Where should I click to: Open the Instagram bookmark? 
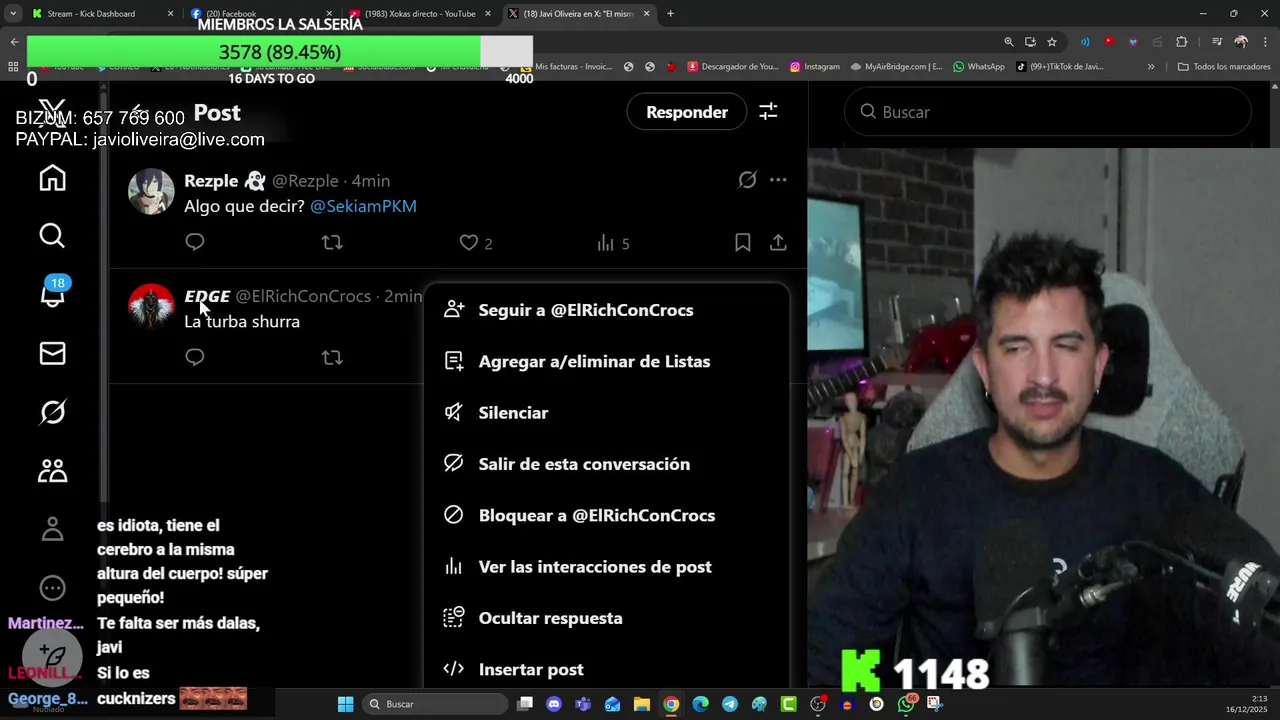coord(815,67)
